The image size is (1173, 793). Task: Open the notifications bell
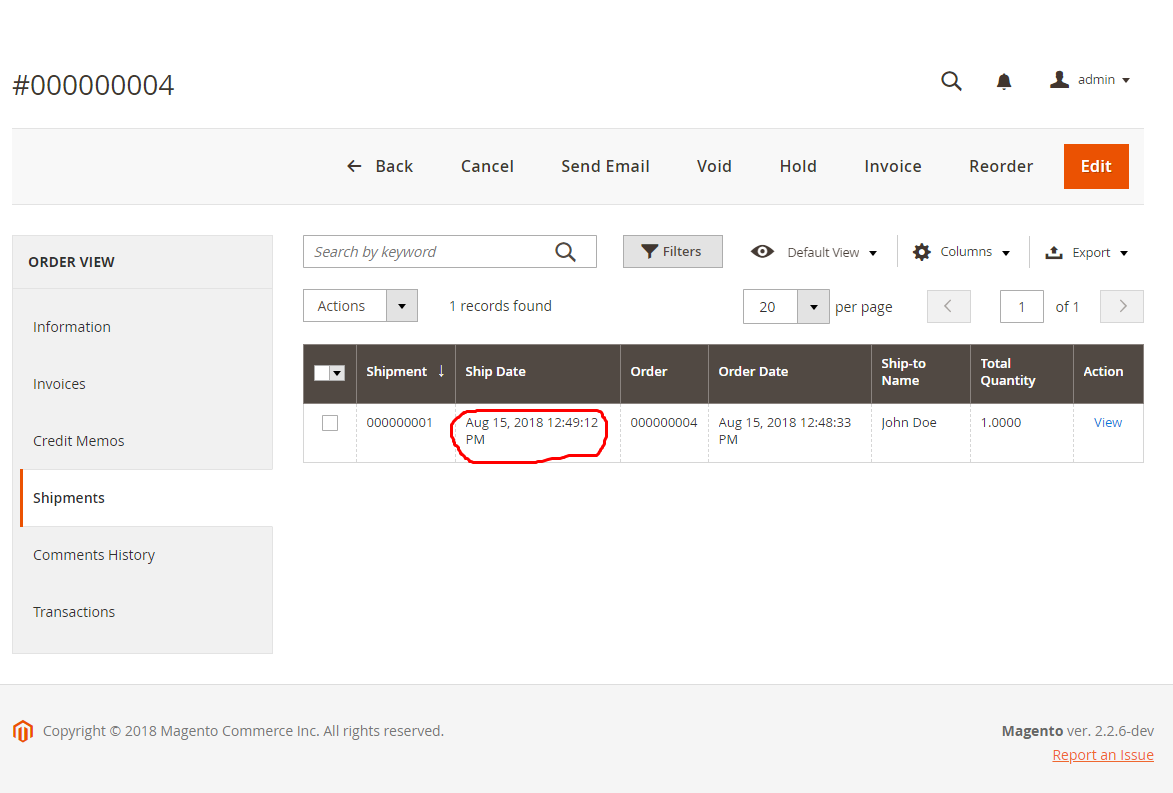pos(1004,80)
